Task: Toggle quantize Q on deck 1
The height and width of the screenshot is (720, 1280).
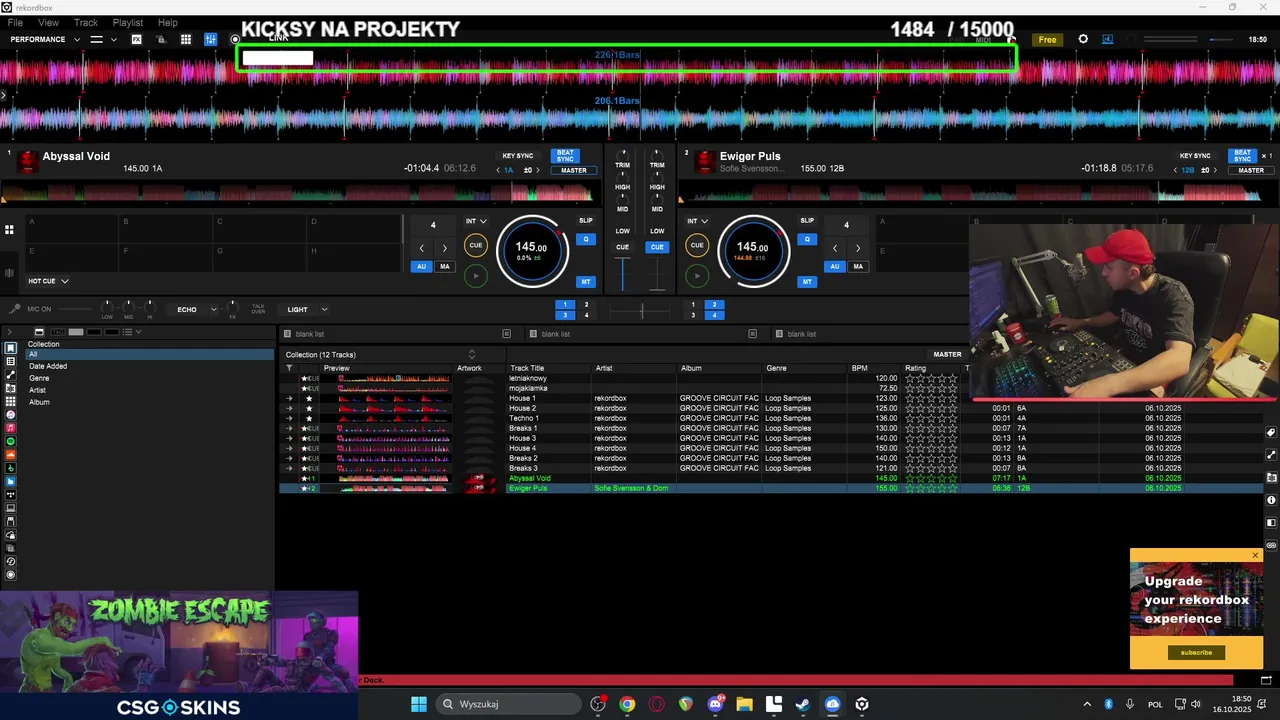Action: click(x=586, y=239)
